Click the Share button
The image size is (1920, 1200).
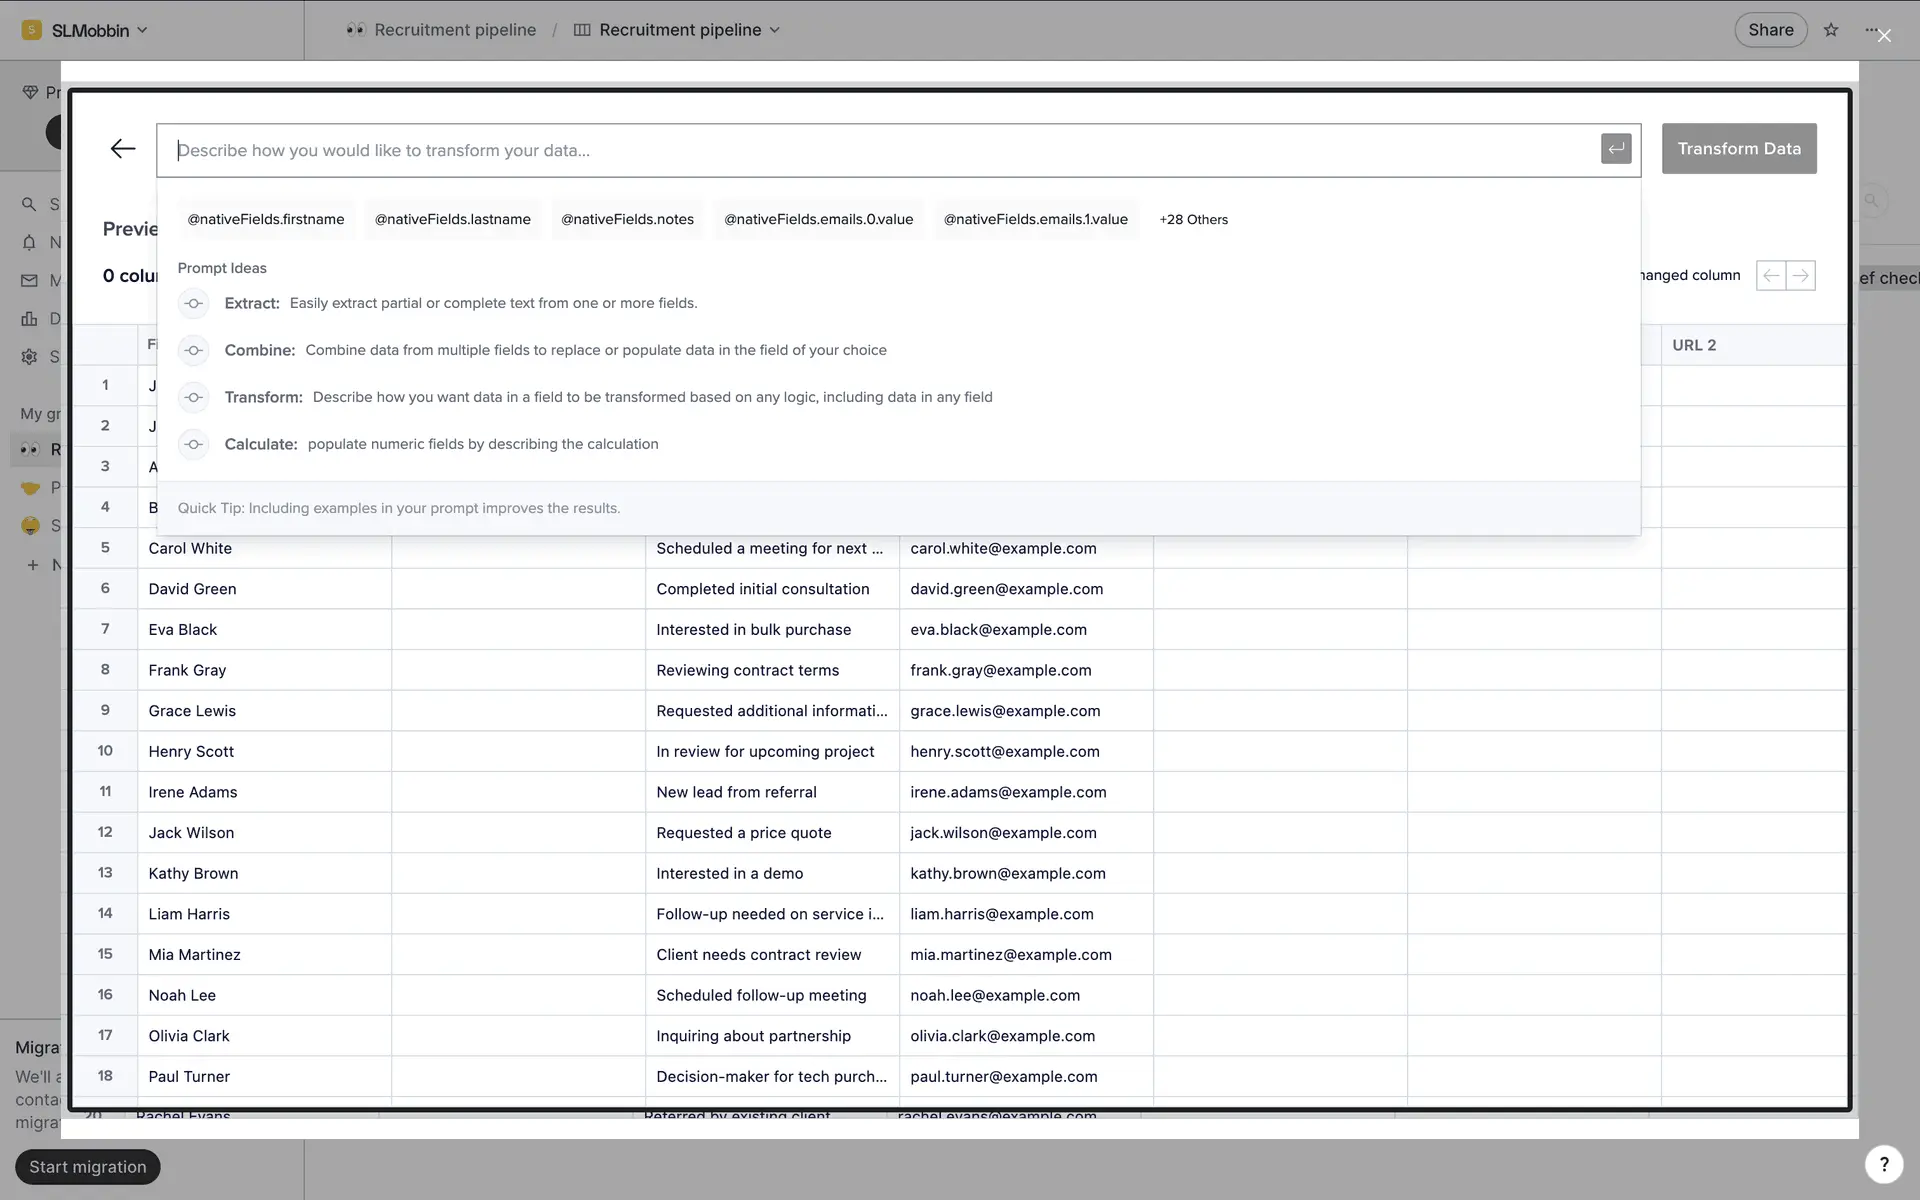pos(1770,30)
